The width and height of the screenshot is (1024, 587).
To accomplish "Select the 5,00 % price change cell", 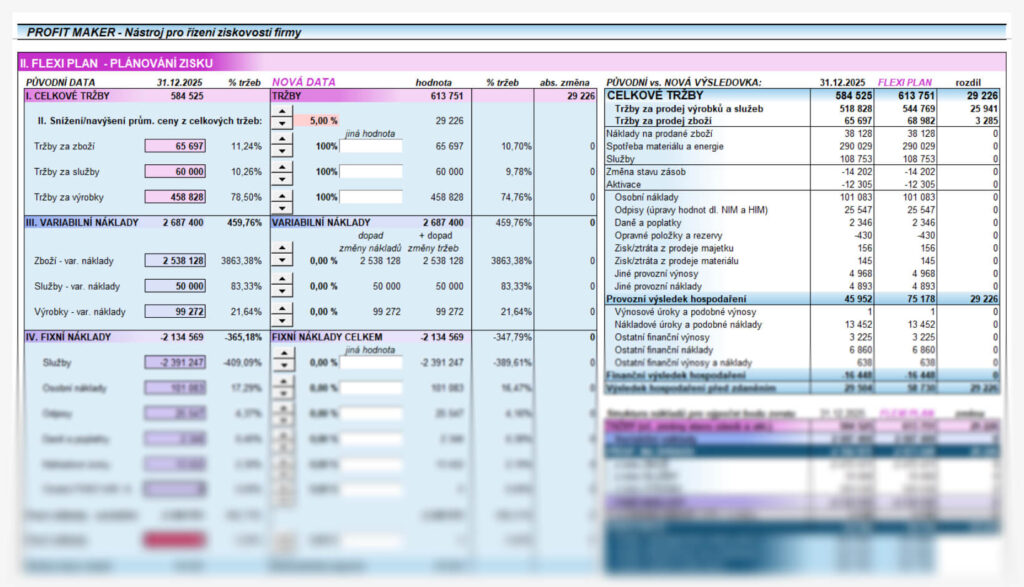I will pyautogui.click(x=323, y=120).
